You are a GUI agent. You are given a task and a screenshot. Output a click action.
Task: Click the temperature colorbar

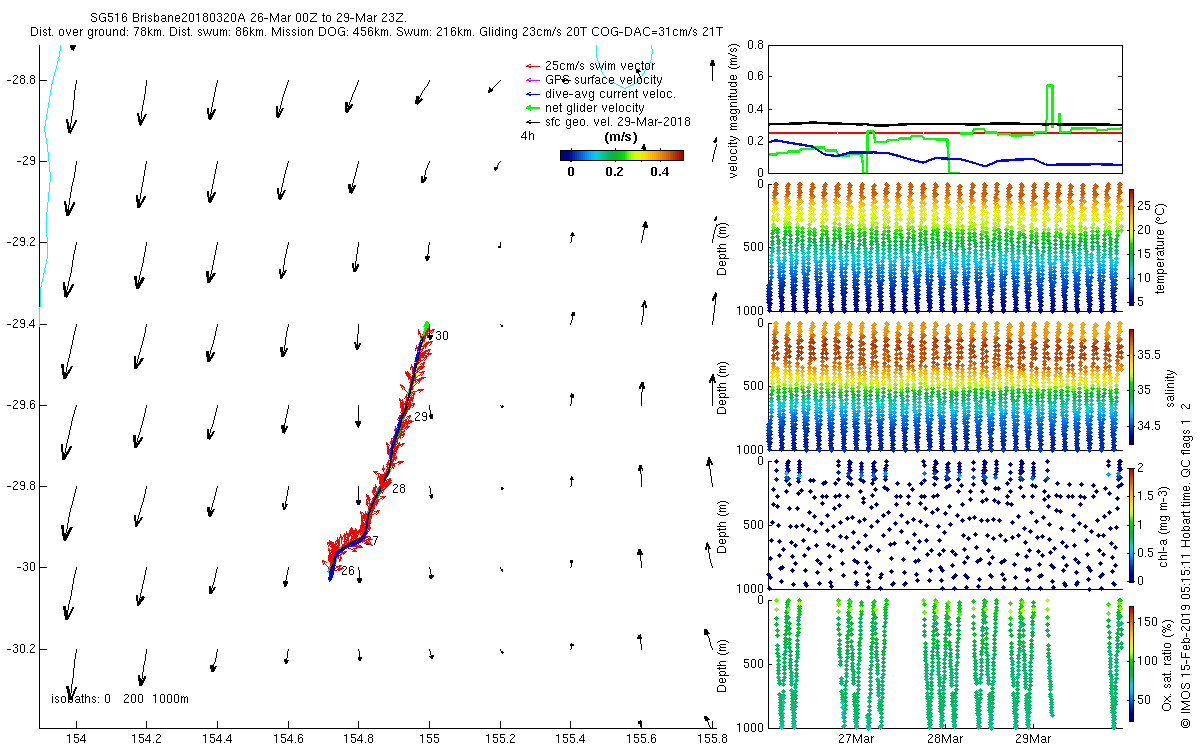tap(1133, 245)
